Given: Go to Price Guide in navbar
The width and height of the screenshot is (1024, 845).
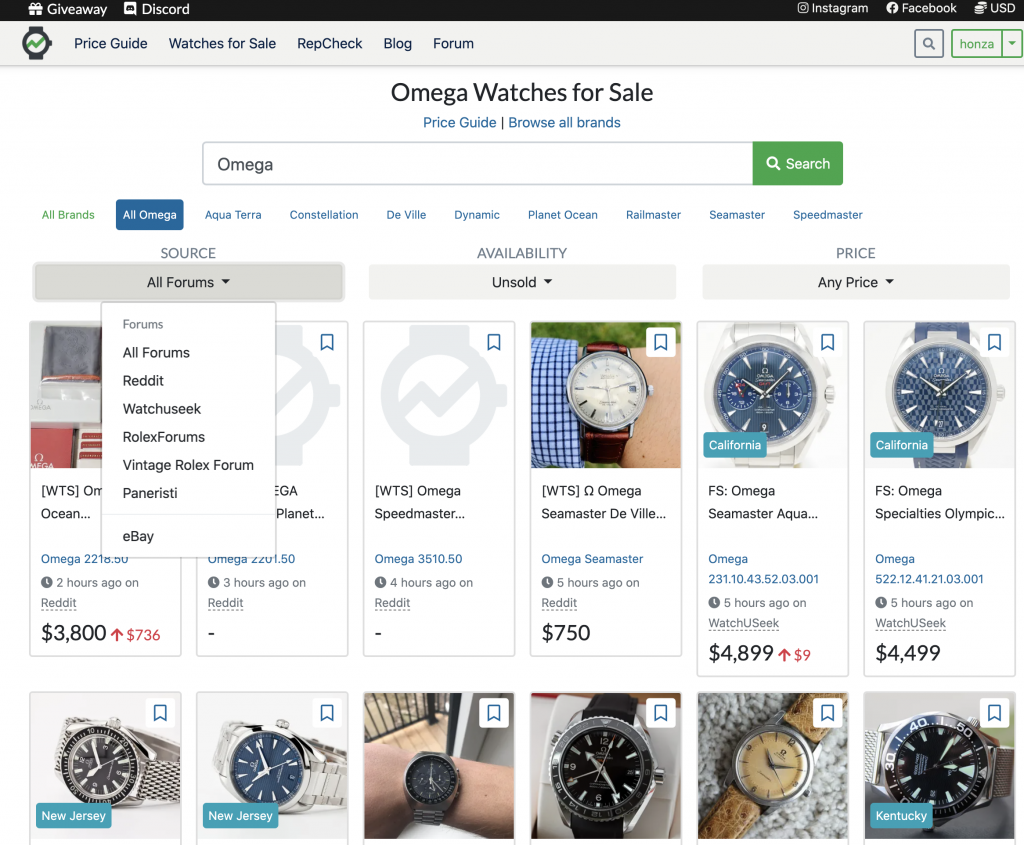Looking at the screenshot, I should (x=110, y=44).
